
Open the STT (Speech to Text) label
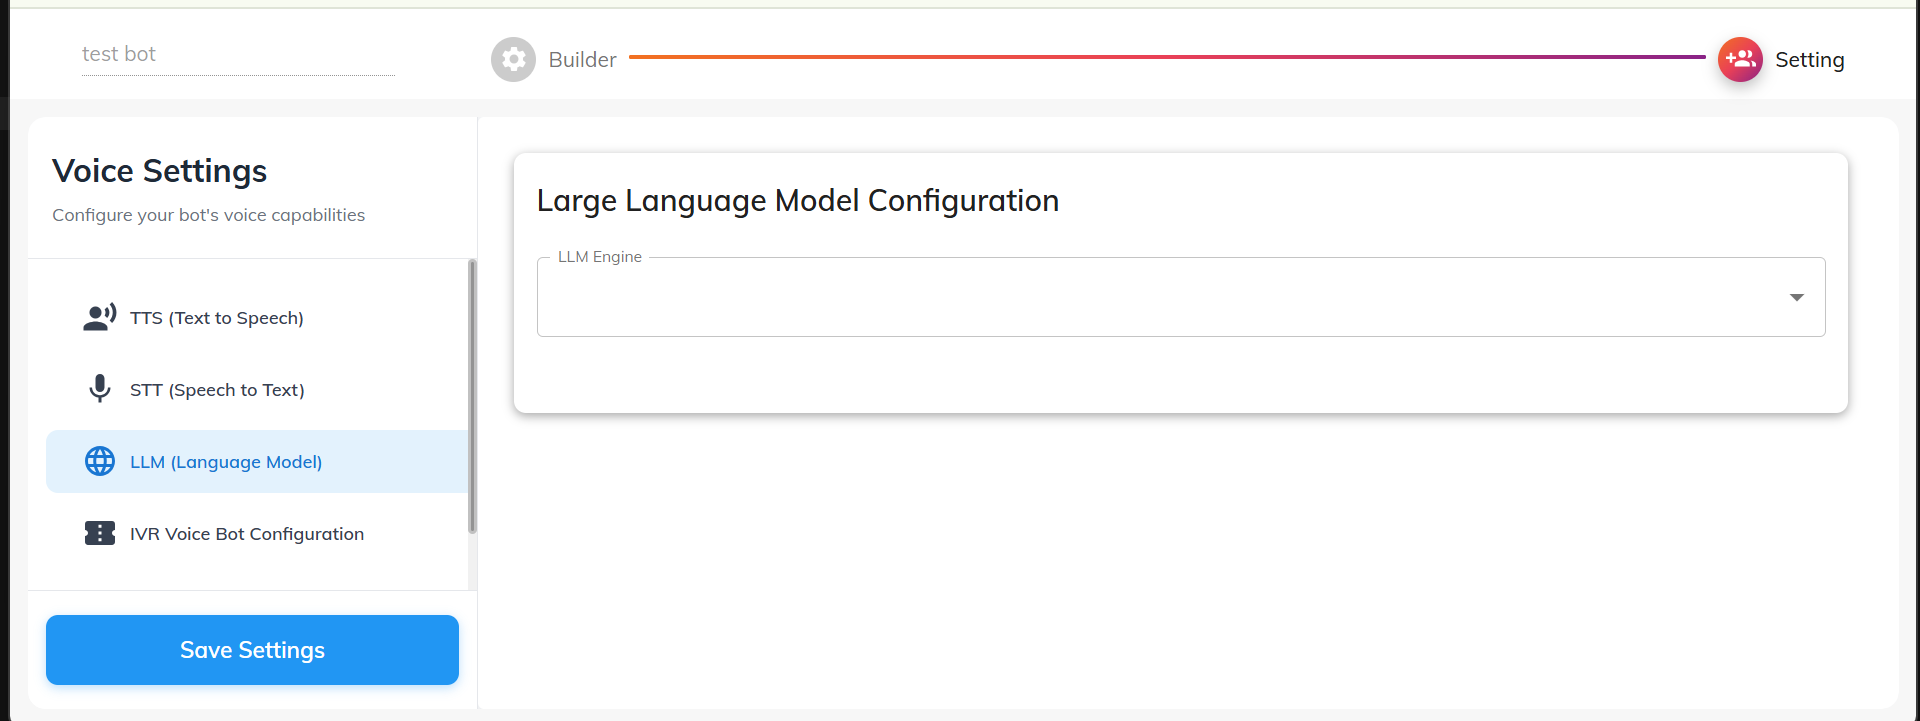217,390
